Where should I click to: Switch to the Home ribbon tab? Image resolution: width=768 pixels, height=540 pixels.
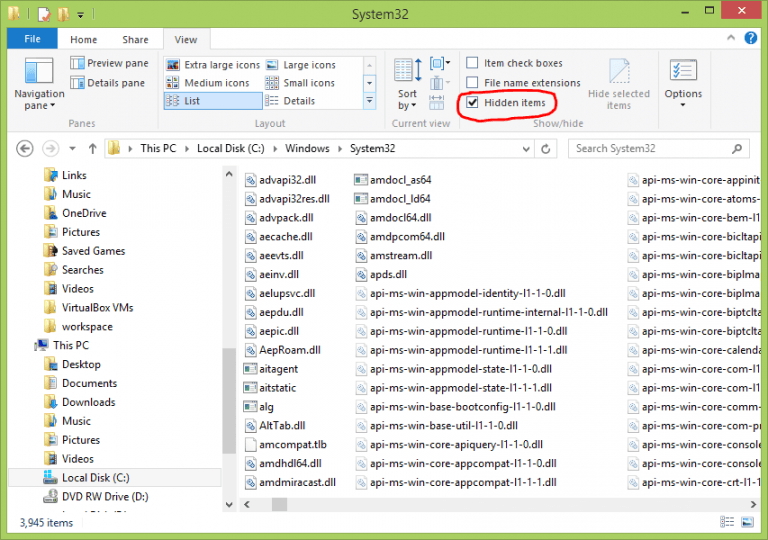84,40
